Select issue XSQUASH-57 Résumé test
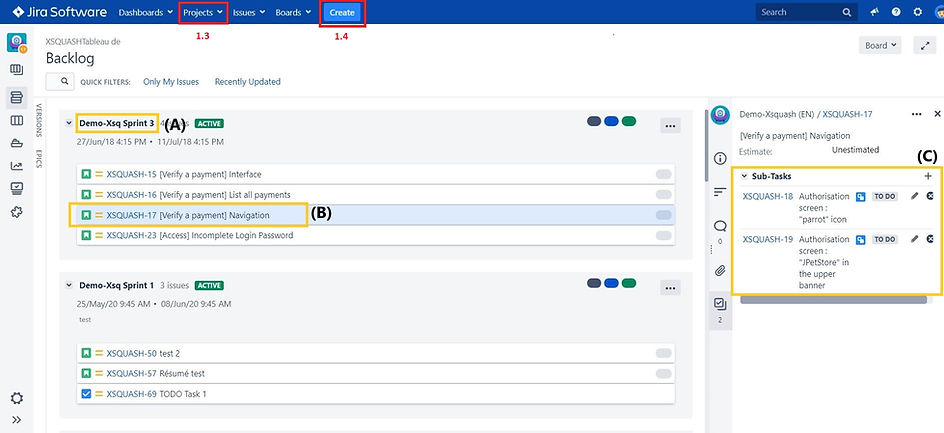944x433 pixels. pyautogui.click(x=376, y=373)
